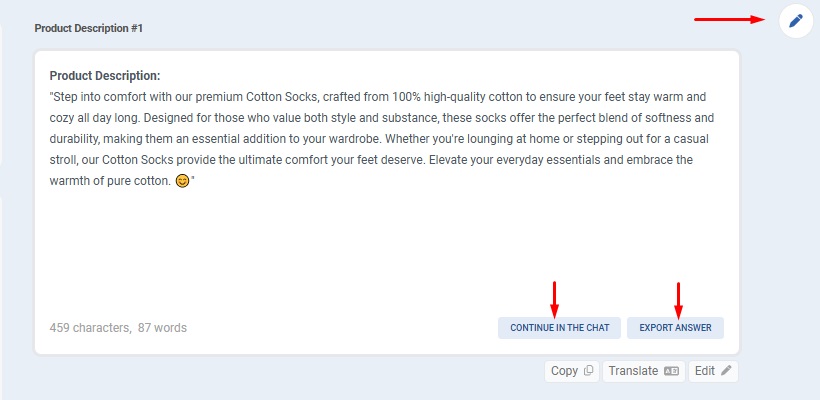Click the translate language icon
This screenshot has height=400, width=820.
pos(671,371)
